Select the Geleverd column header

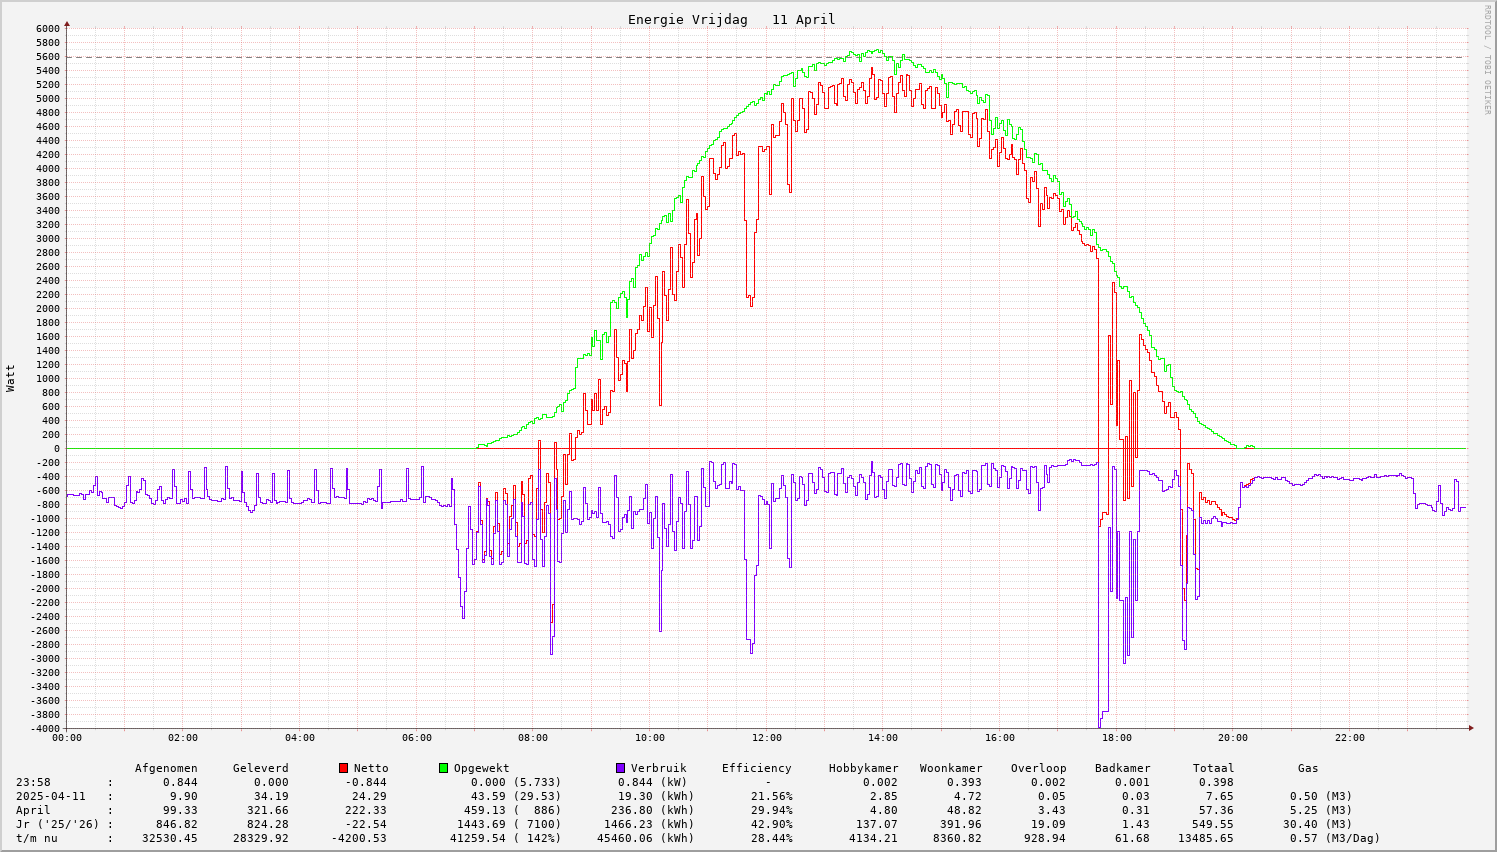coord(260,768)
